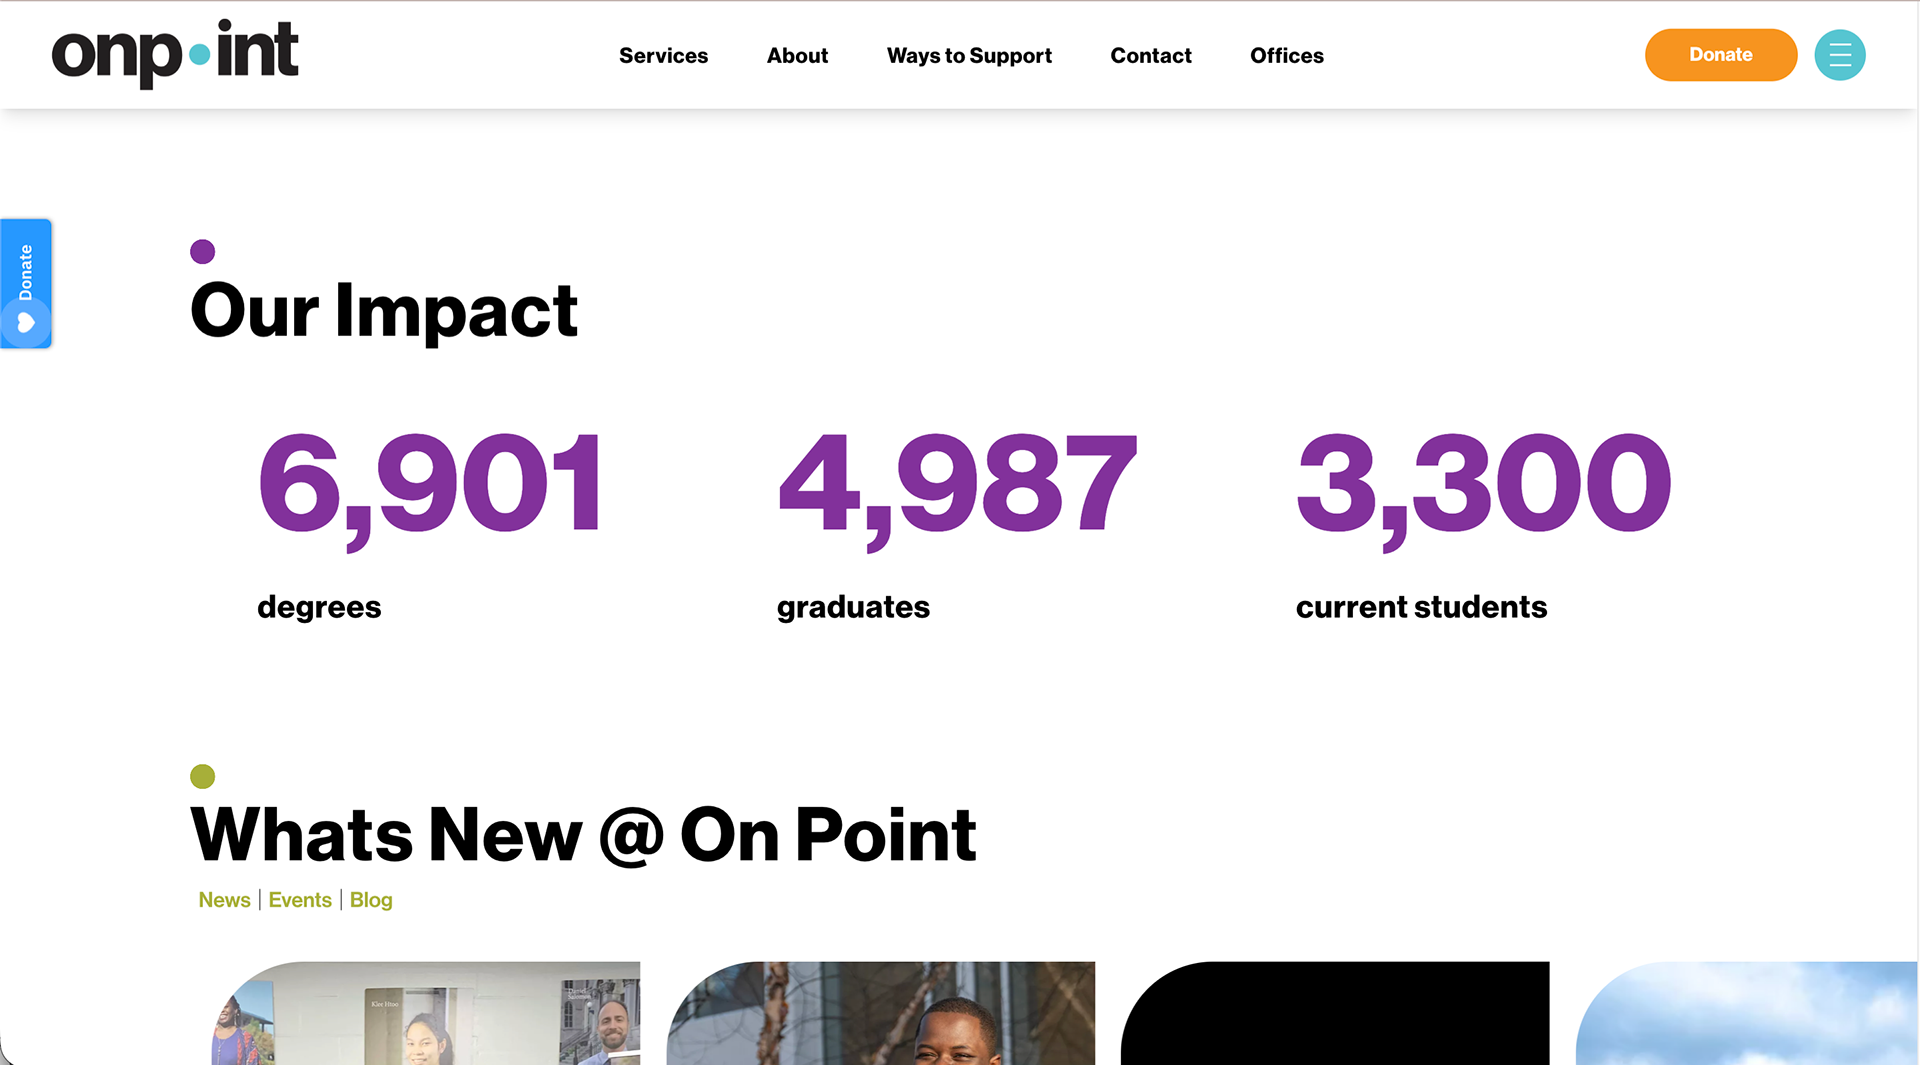
Task: Click the purple dot above Our Impact
Action: click(202, 251)
